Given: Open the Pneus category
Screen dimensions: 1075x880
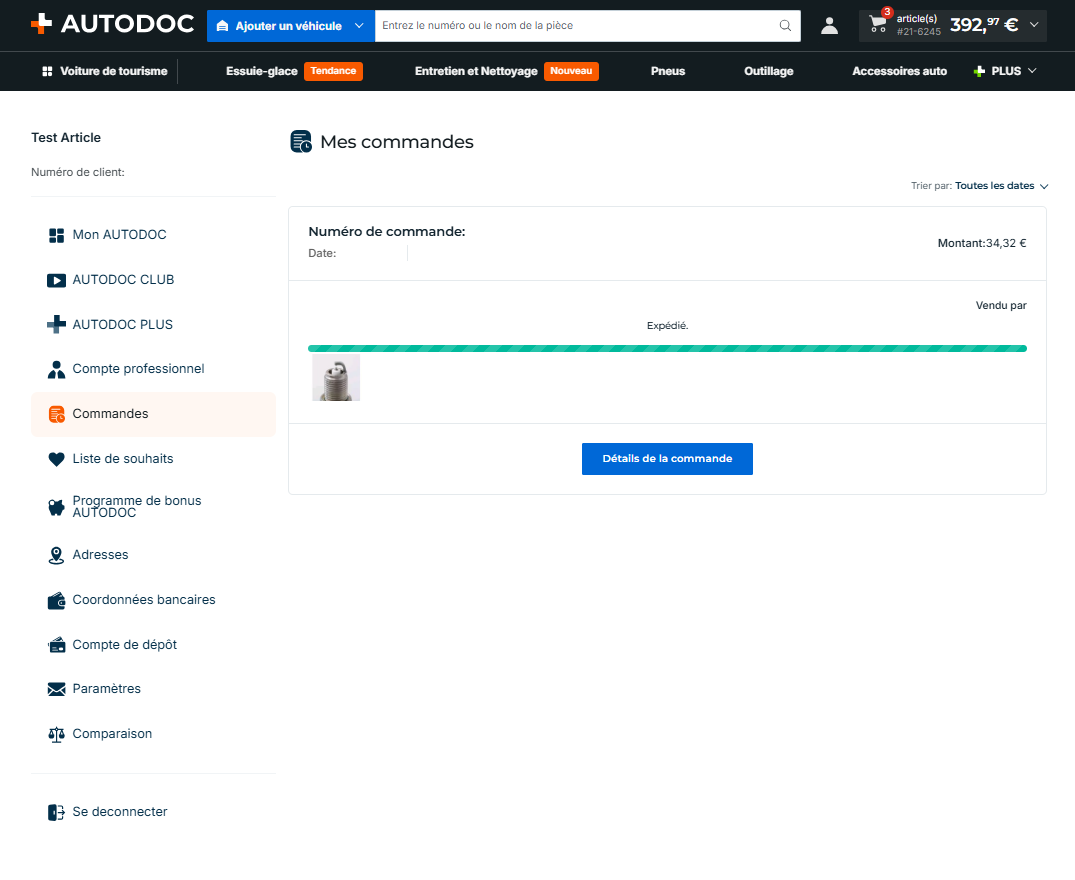Looking at the screenshot, I should (668, 71).
